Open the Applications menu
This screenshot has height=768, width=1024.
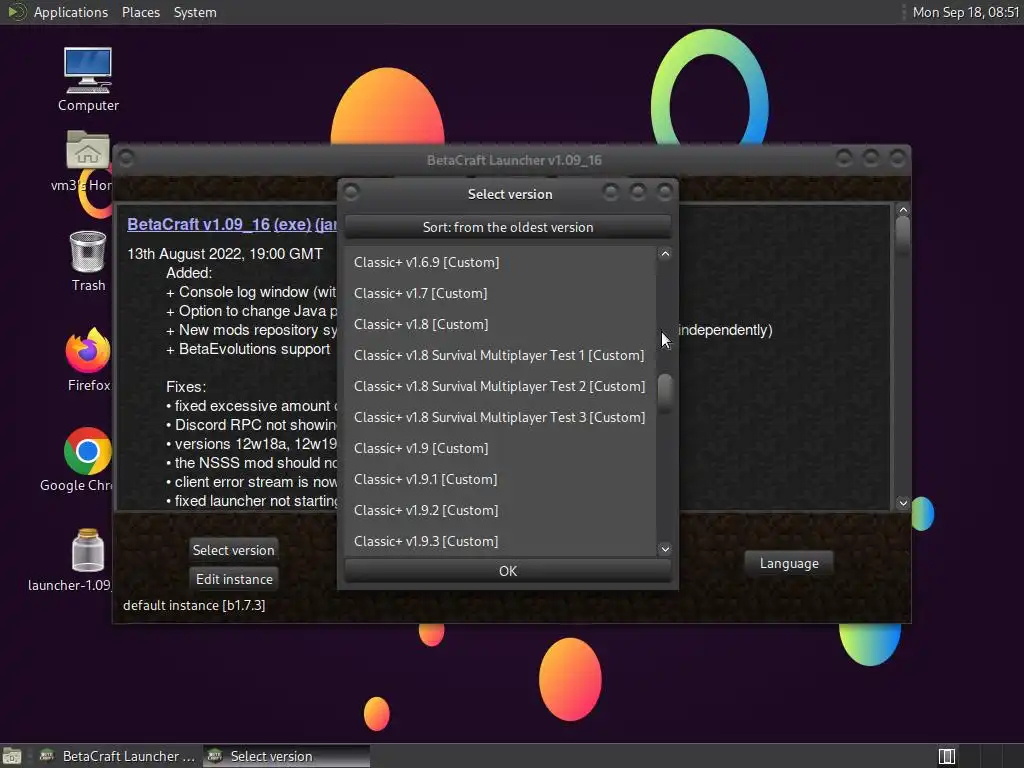click(71, 12)
